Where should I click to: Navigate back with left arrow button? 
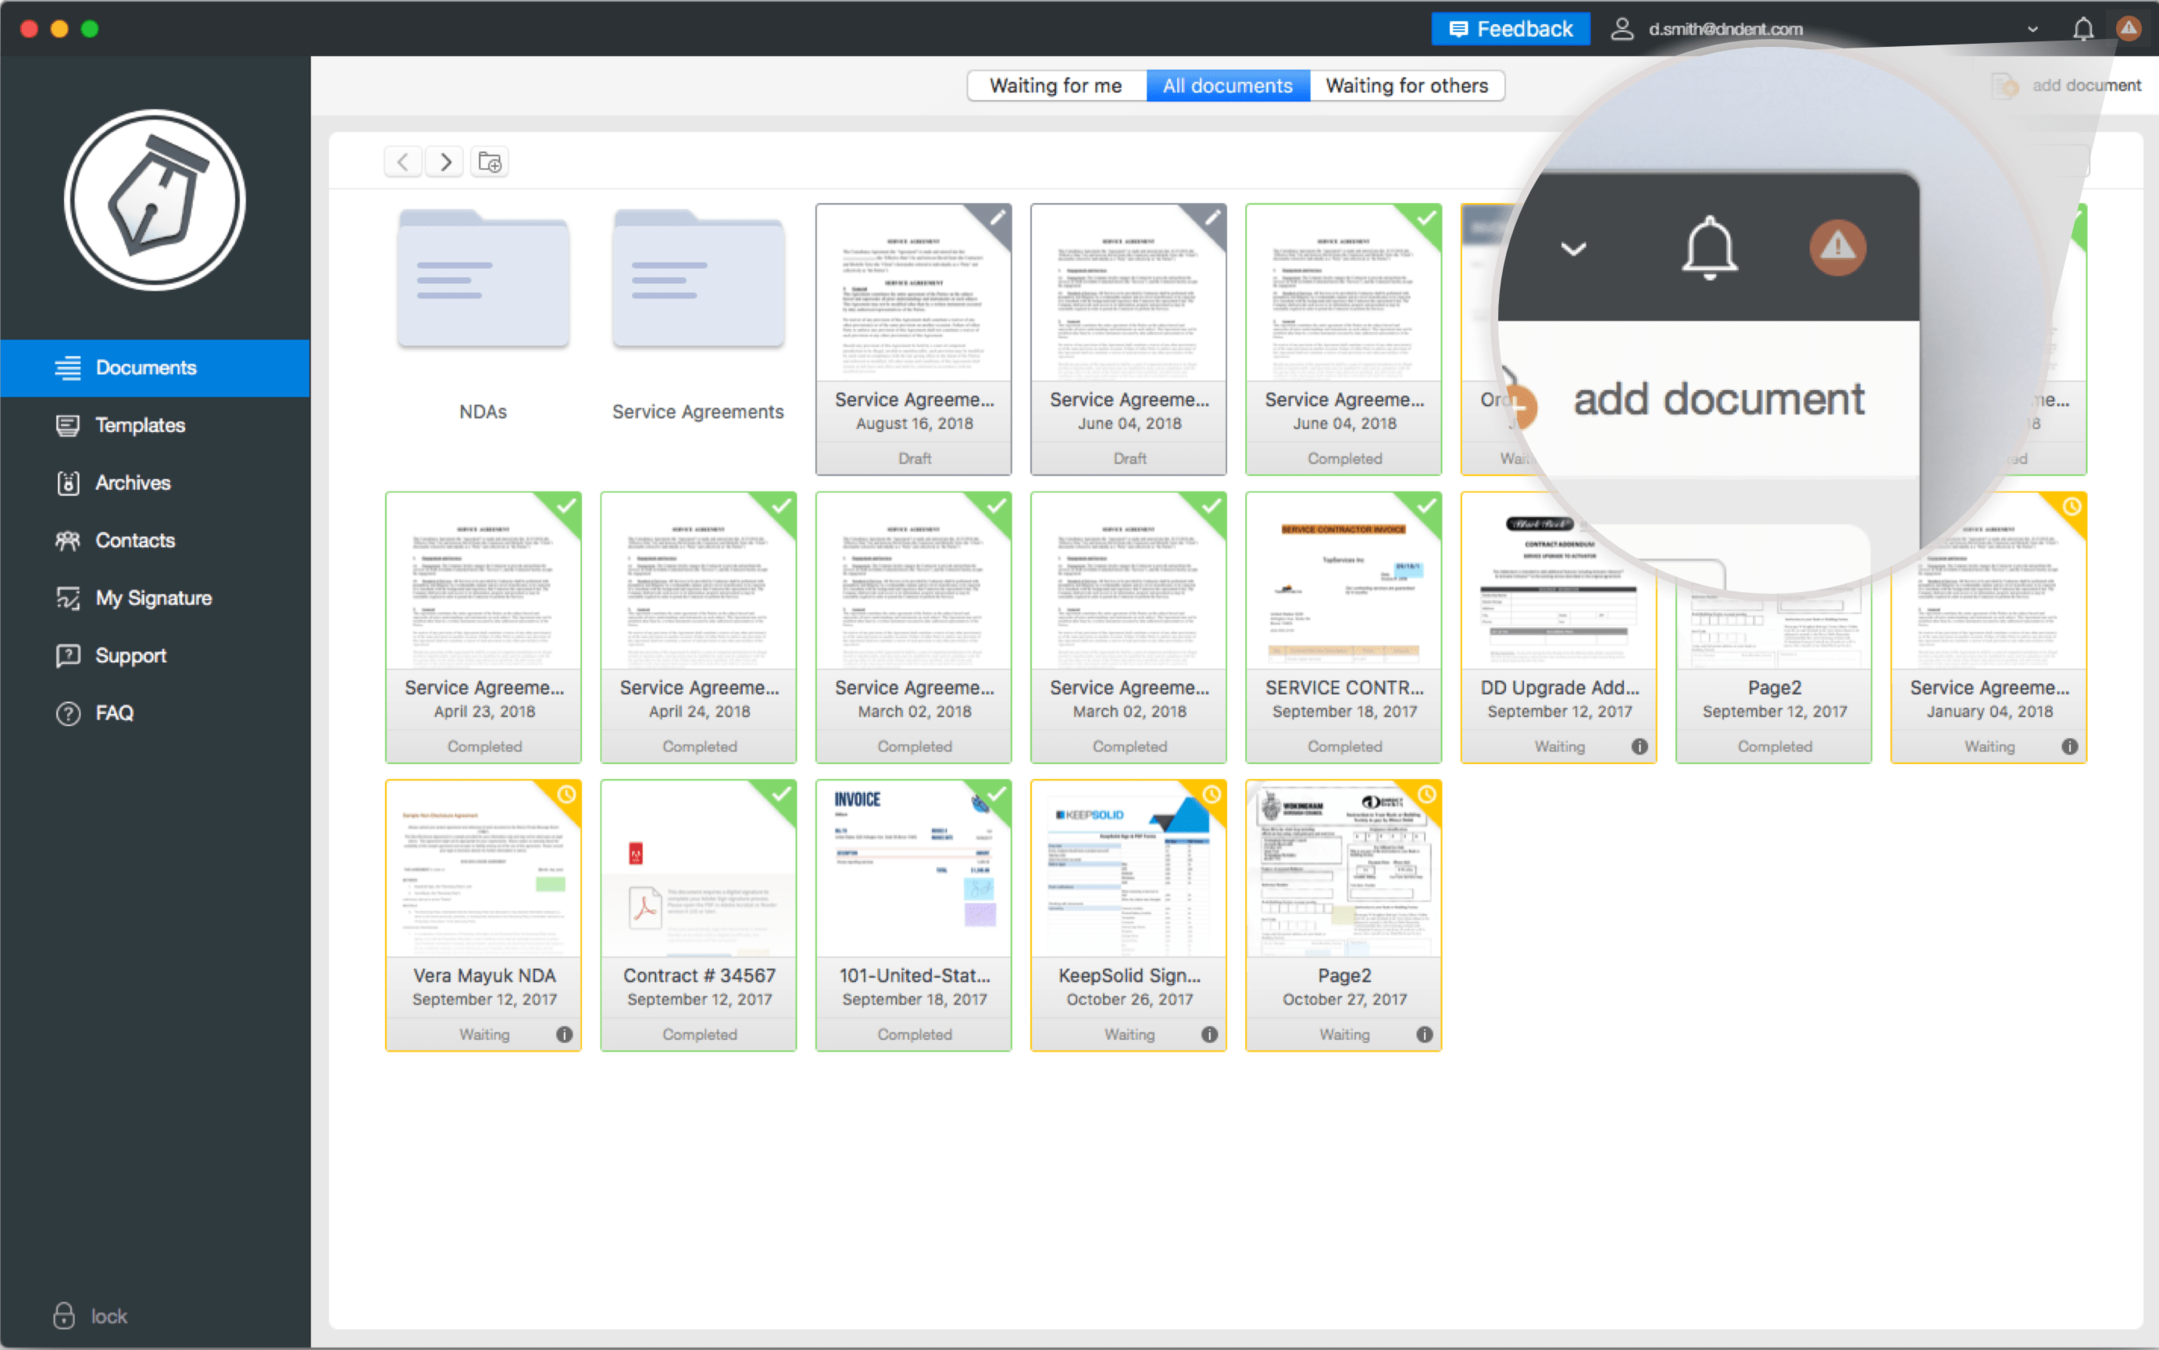[403, 162]
